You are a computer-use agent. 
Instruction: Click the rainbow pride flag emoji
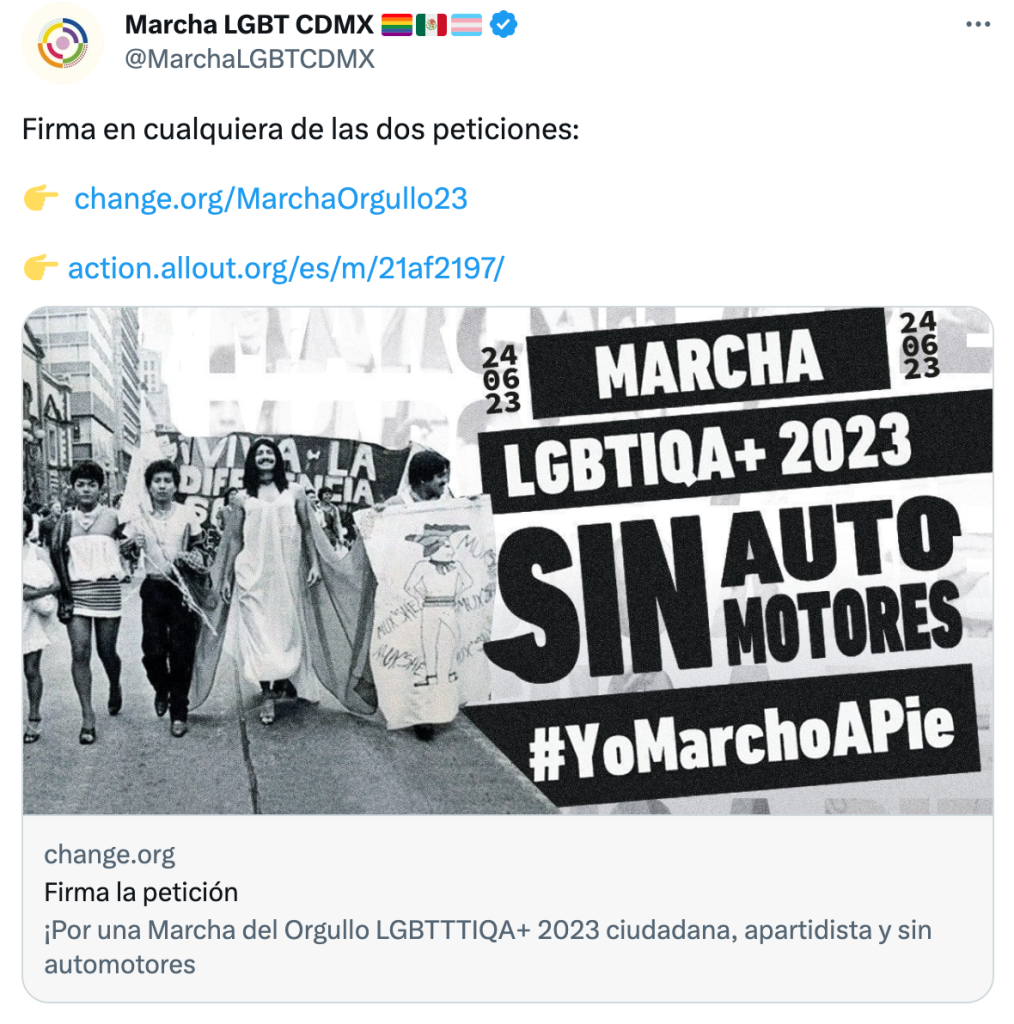(x=396, y=25)
